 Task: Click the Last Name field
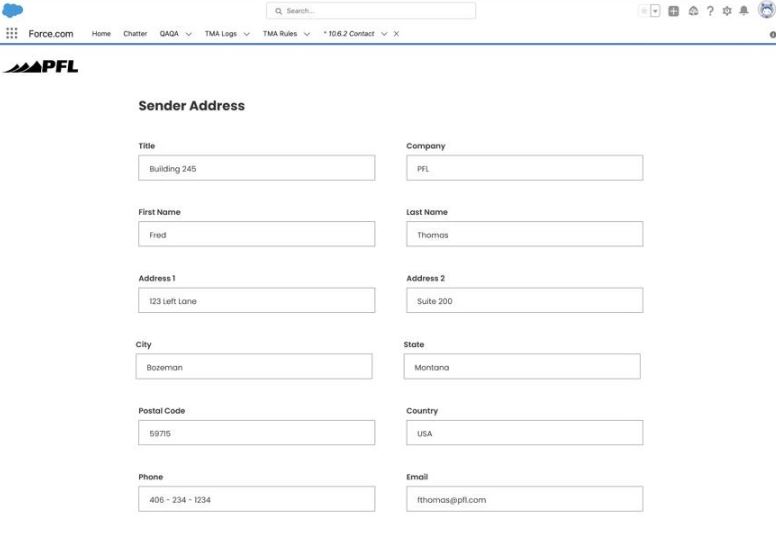pyautogui.click(x=525, y=234)
